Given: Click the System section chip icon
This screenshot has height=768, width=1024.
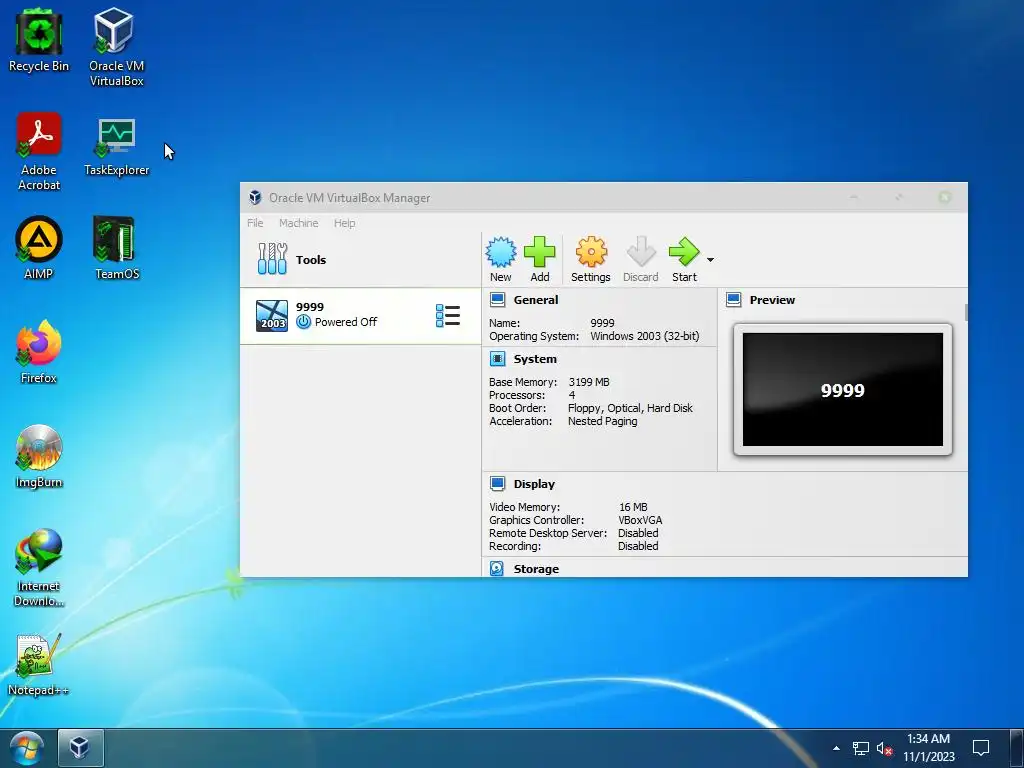Looking at the screenshot, I should coord(498,359).
